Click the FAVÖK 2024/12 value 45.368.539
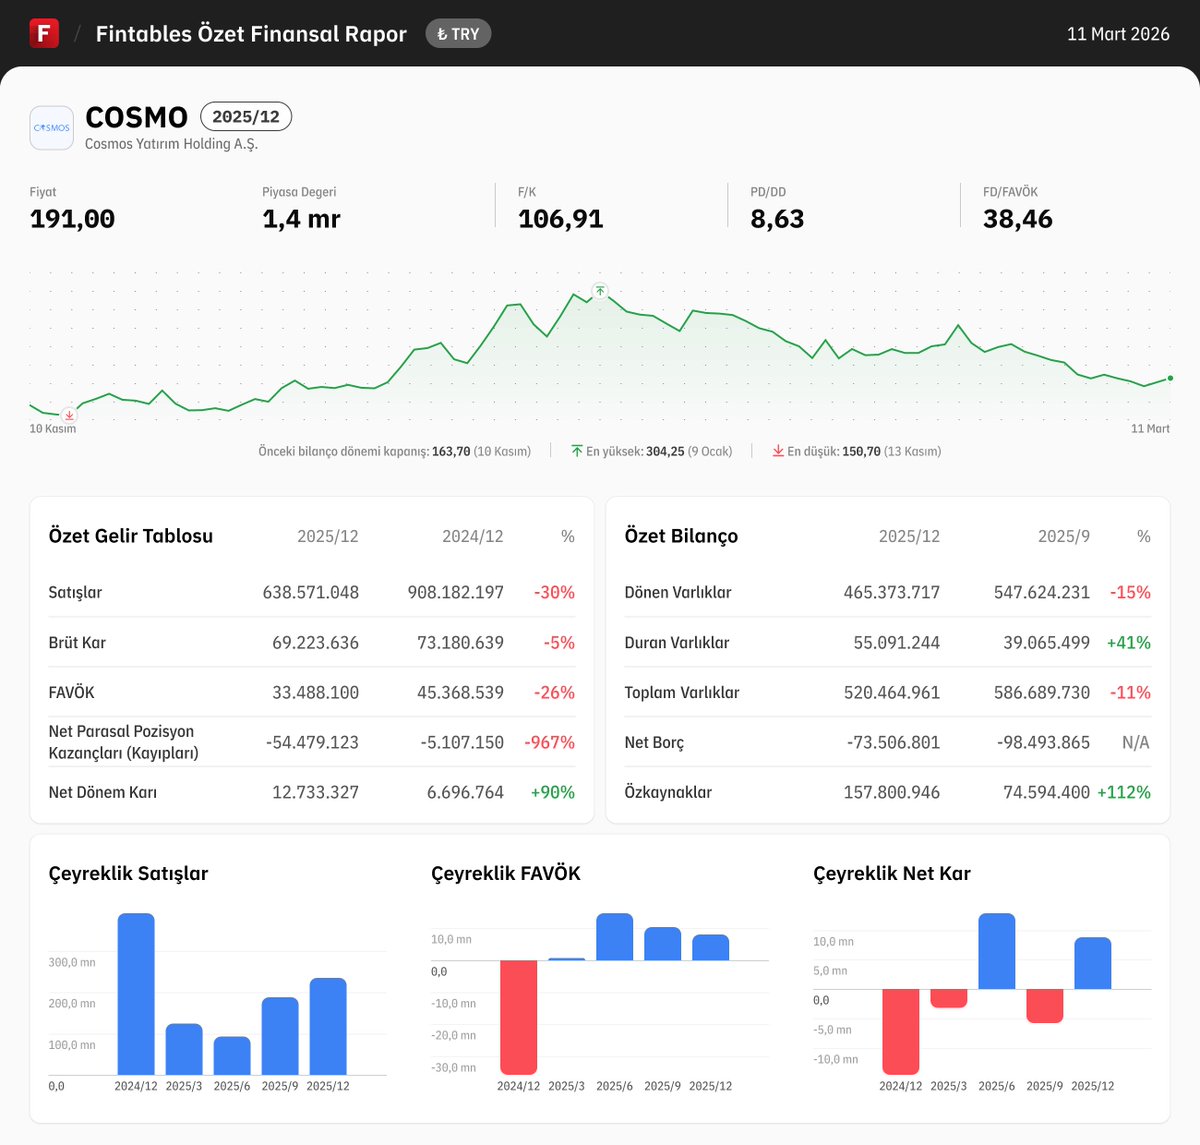Viewport: 1200px width, 1145px height. 461,692
